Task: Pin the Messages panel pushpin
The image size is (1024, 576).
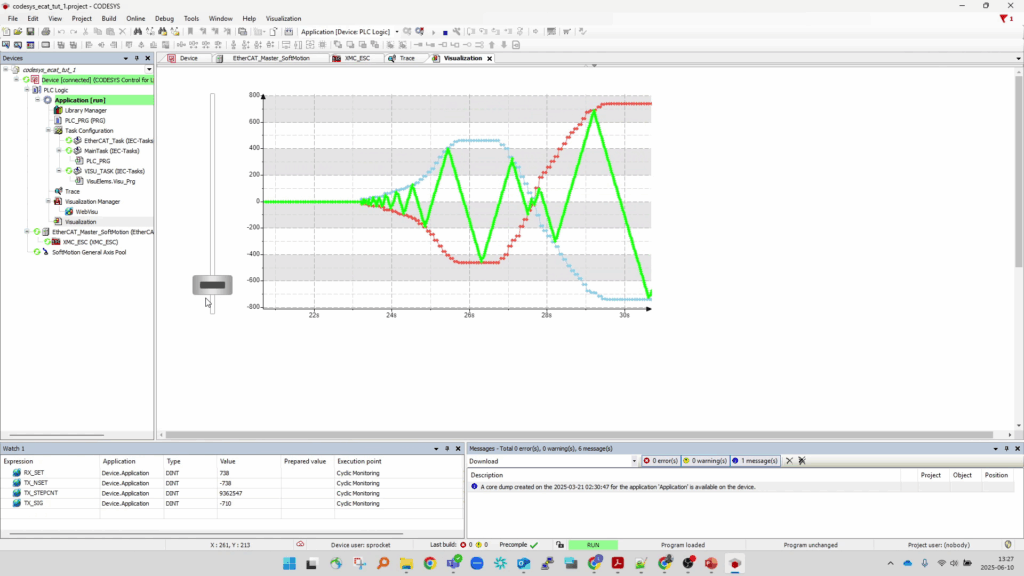Action: (1006, 449)
